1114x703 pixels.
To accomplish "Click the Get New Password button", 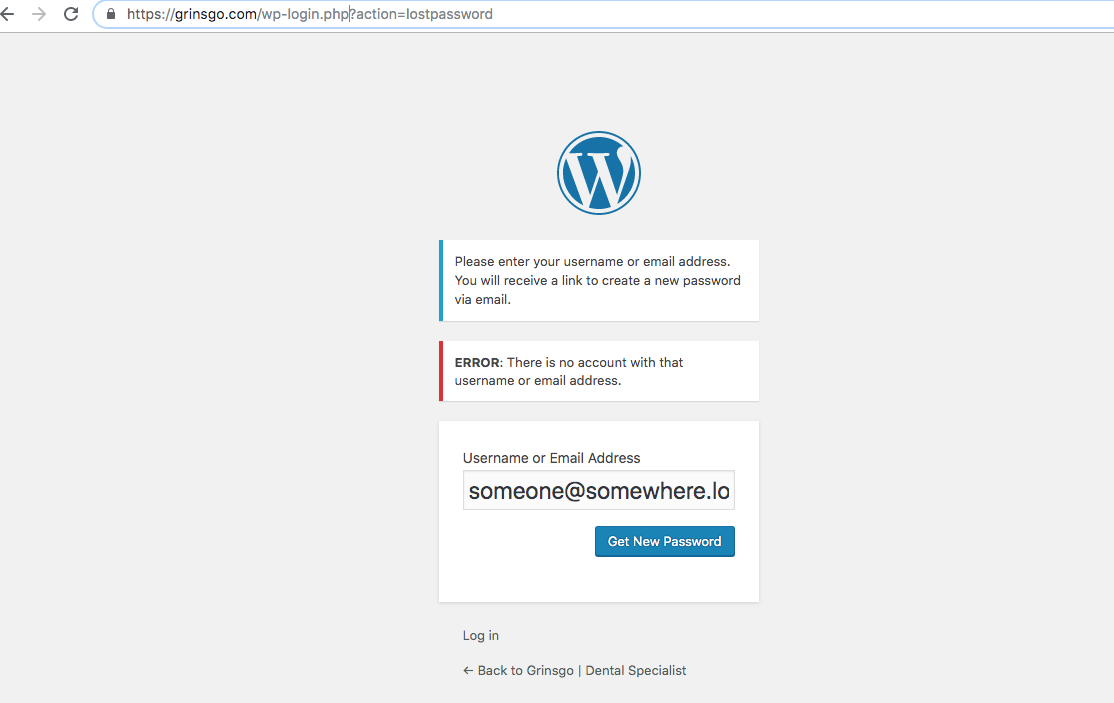I will point(664,541).
